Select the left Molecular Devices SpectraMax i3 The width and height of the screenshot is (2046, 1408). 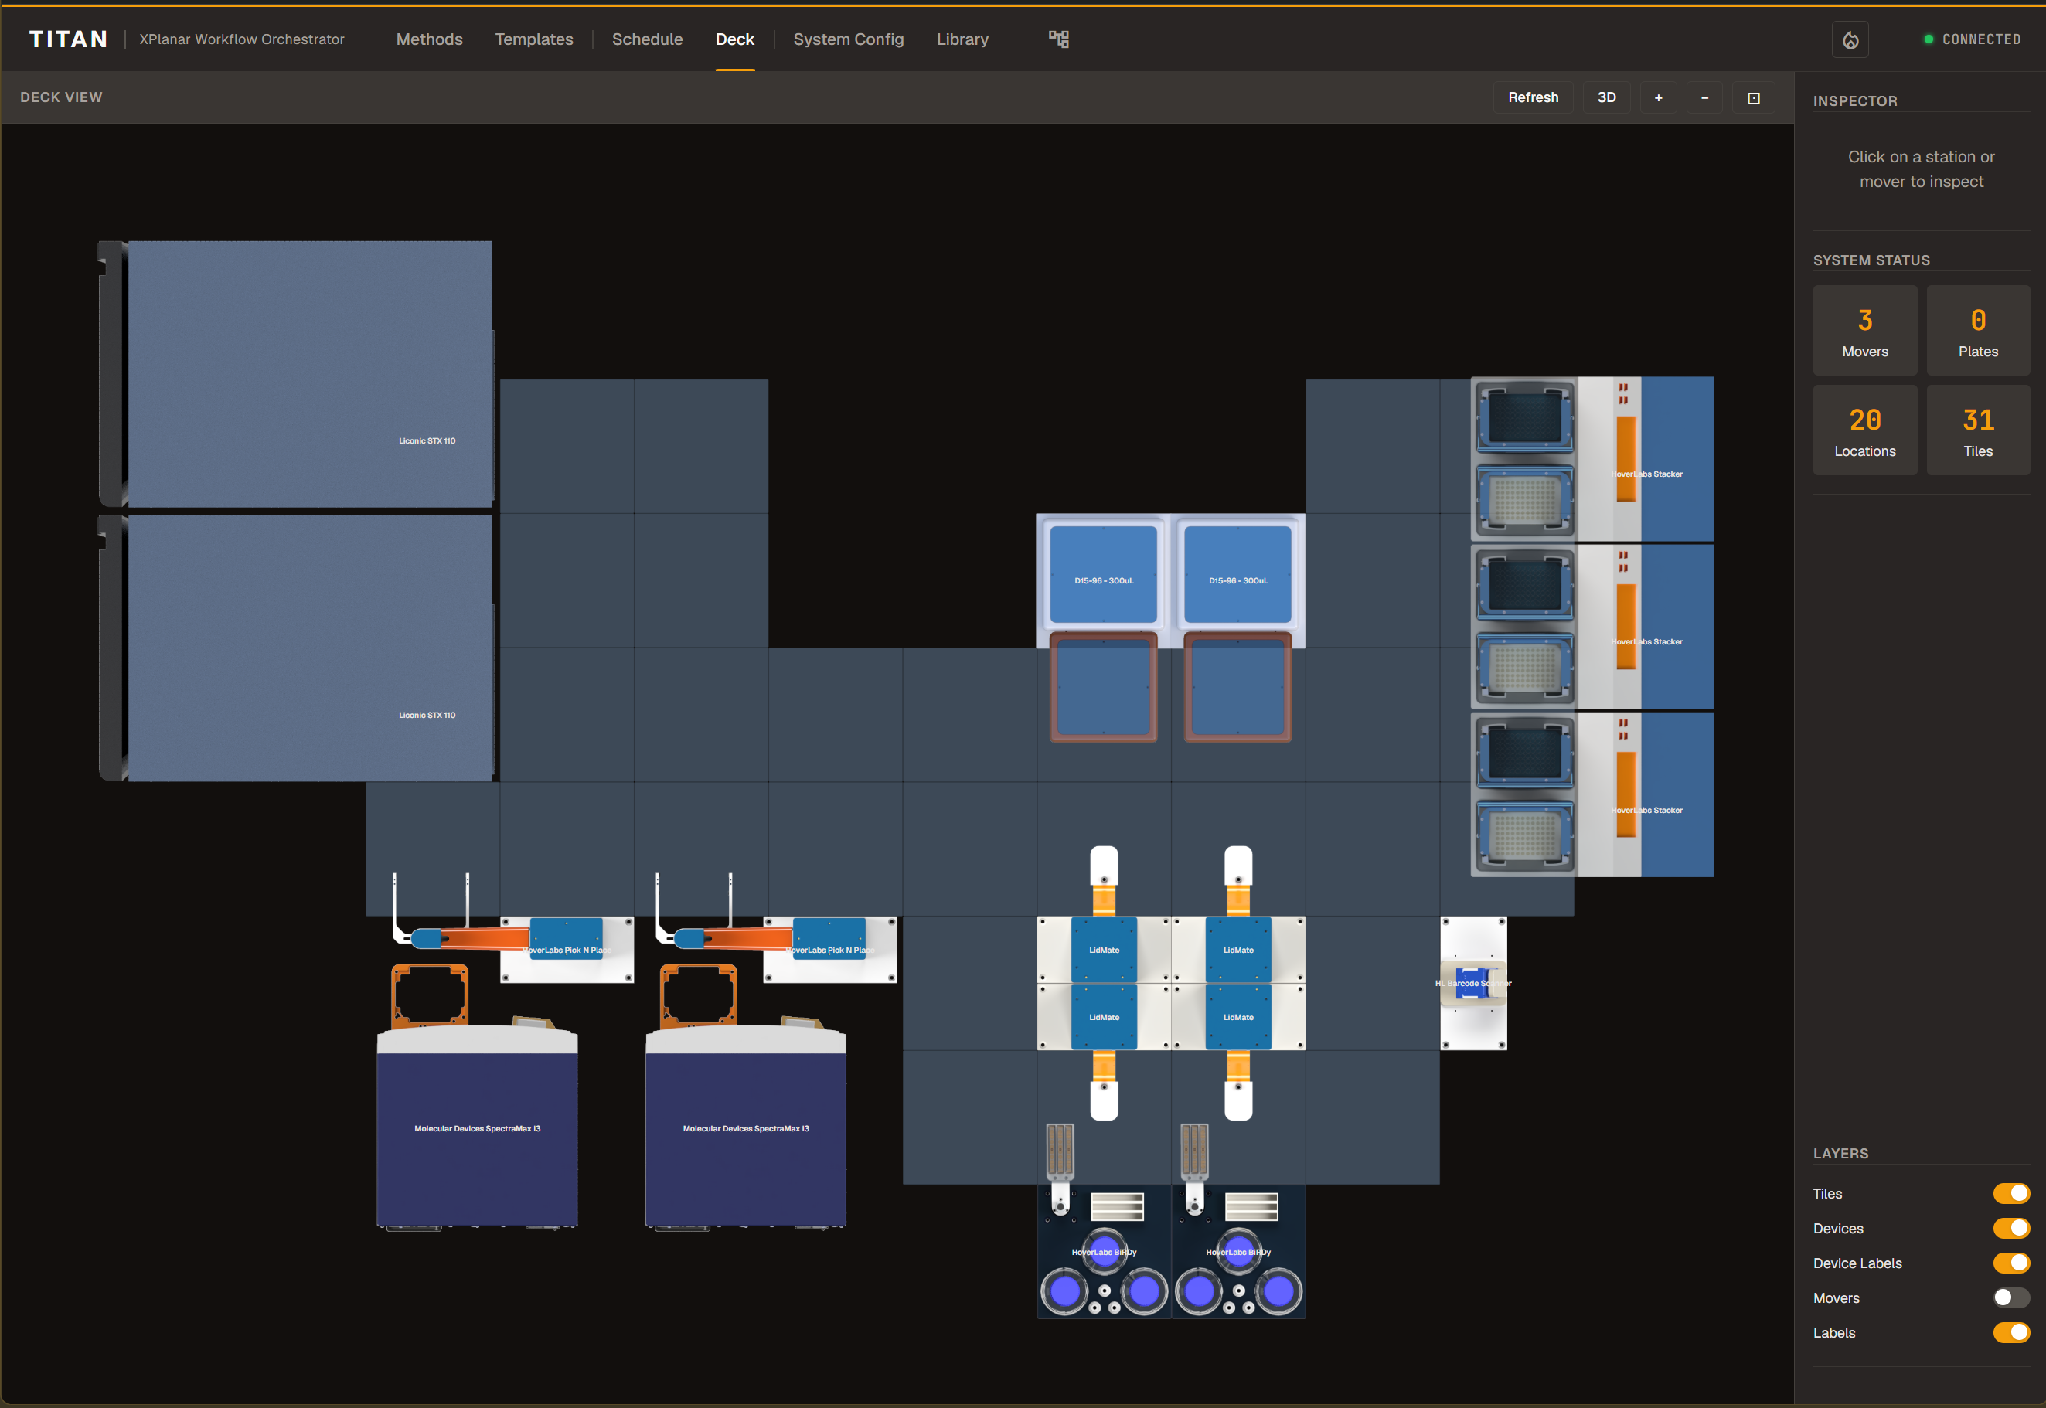(477, 1128)
